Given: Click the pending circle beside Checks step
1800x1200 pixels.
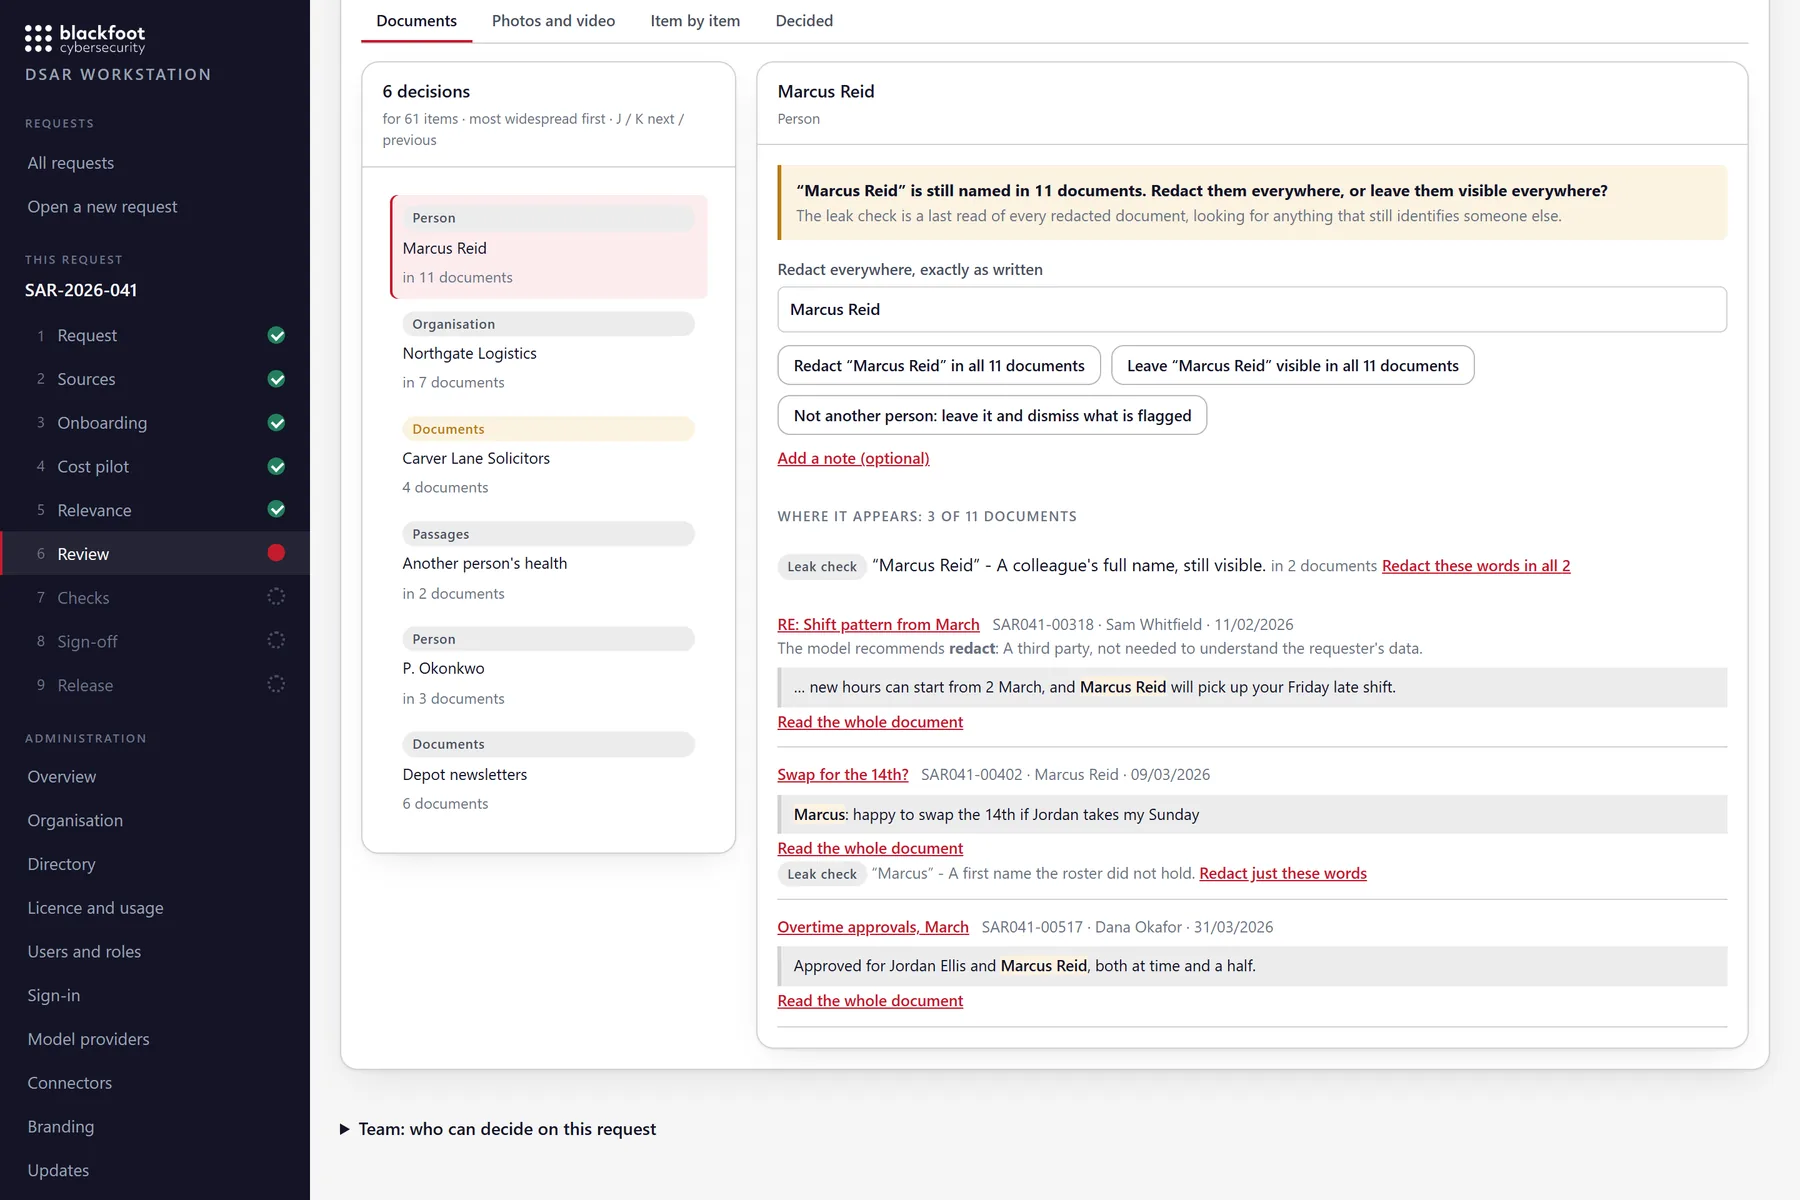Looking at the screenshot, I should pos(277,597).
